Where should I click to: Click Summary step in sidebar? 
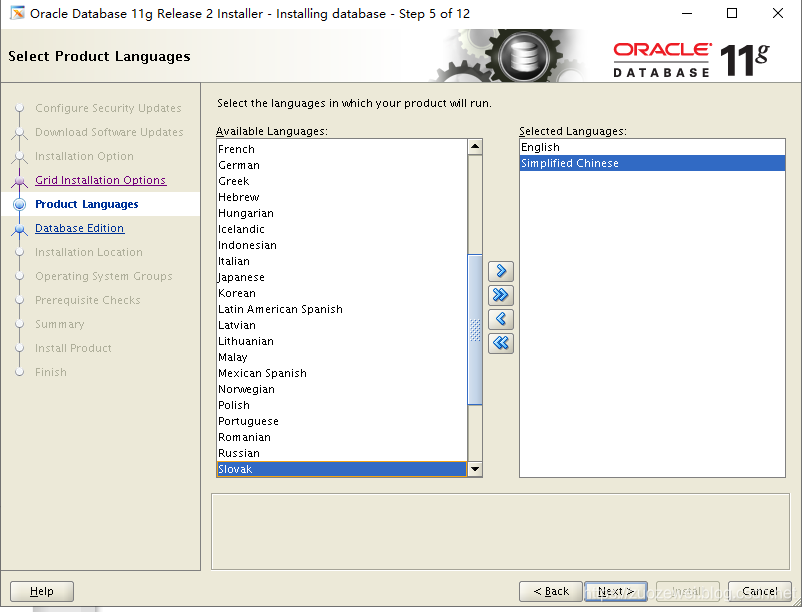pyautogui.click(x=59, y=324)
